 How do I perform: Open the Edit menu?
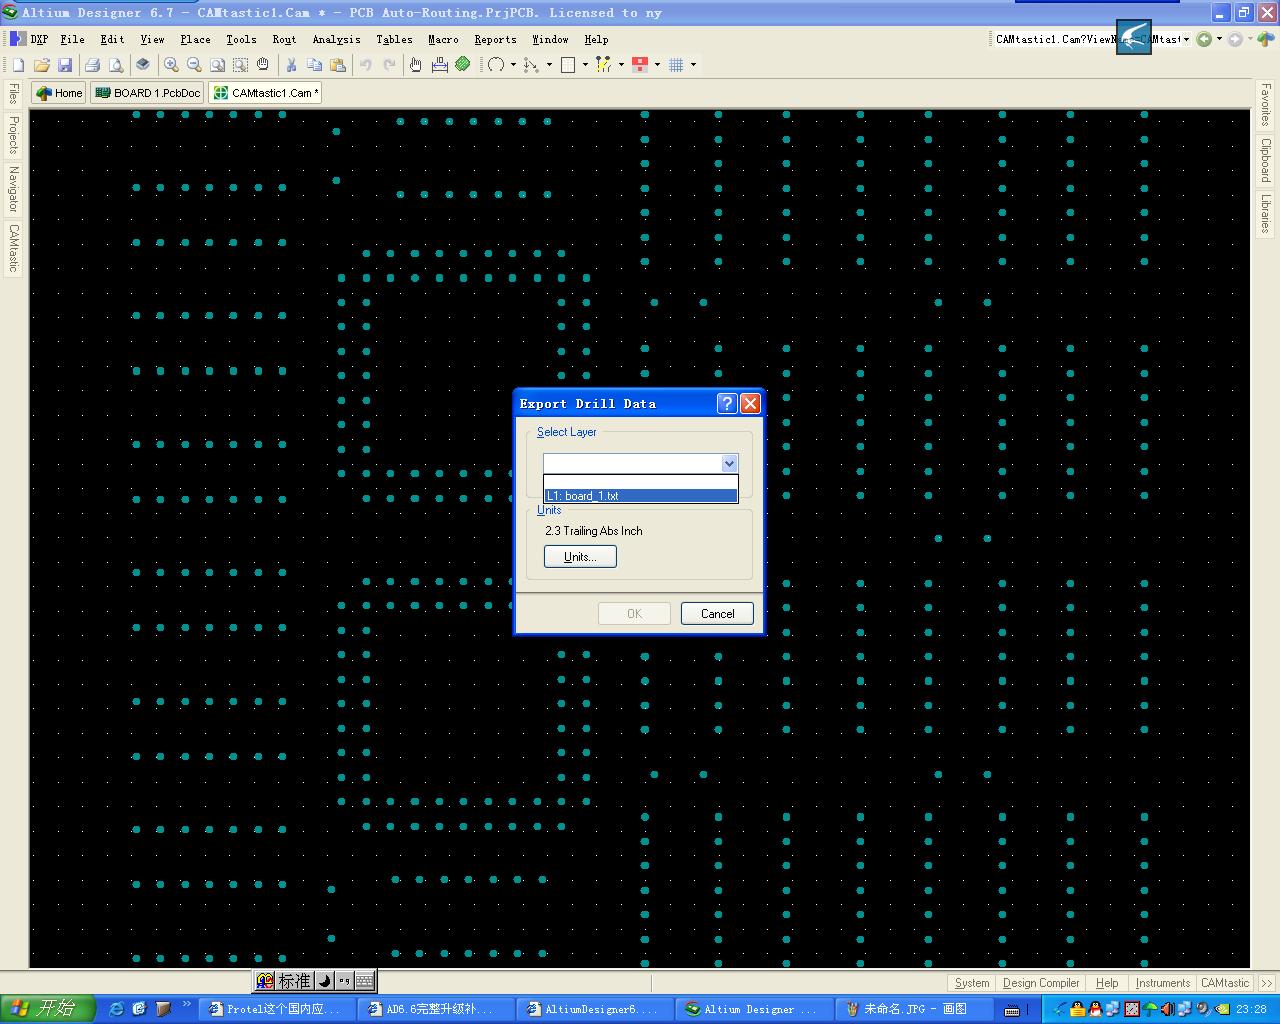pos(112,39)
